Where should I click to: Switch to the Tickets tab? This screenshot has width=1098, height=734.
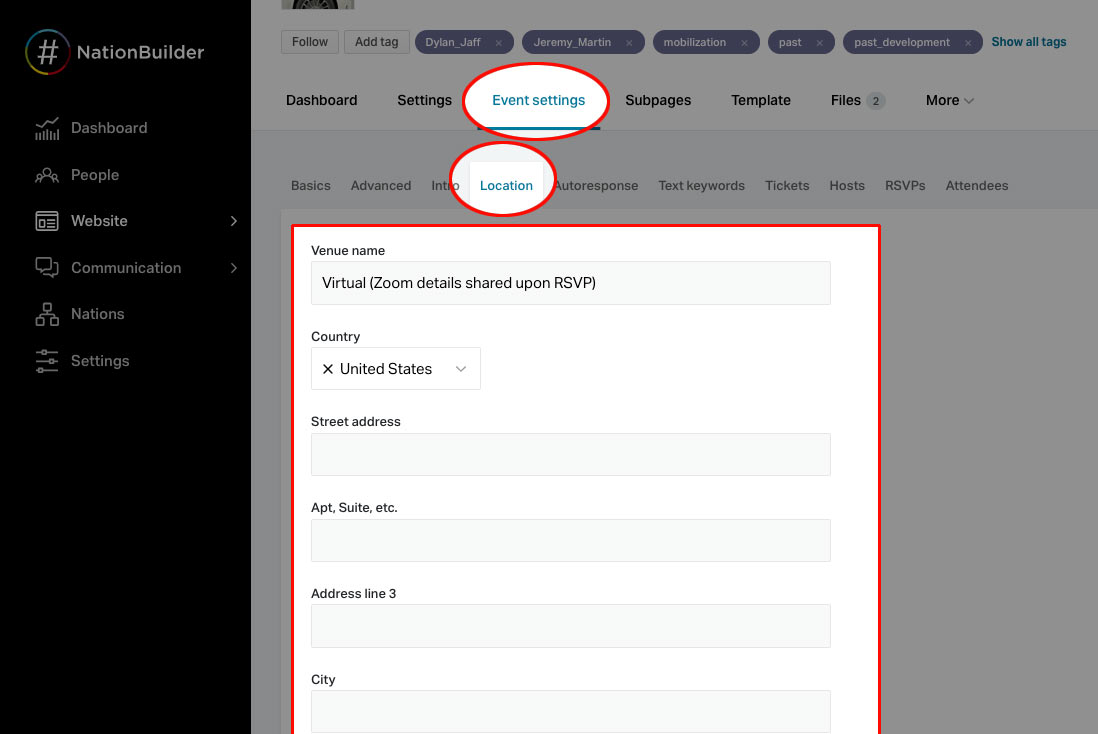coord(787,185)
